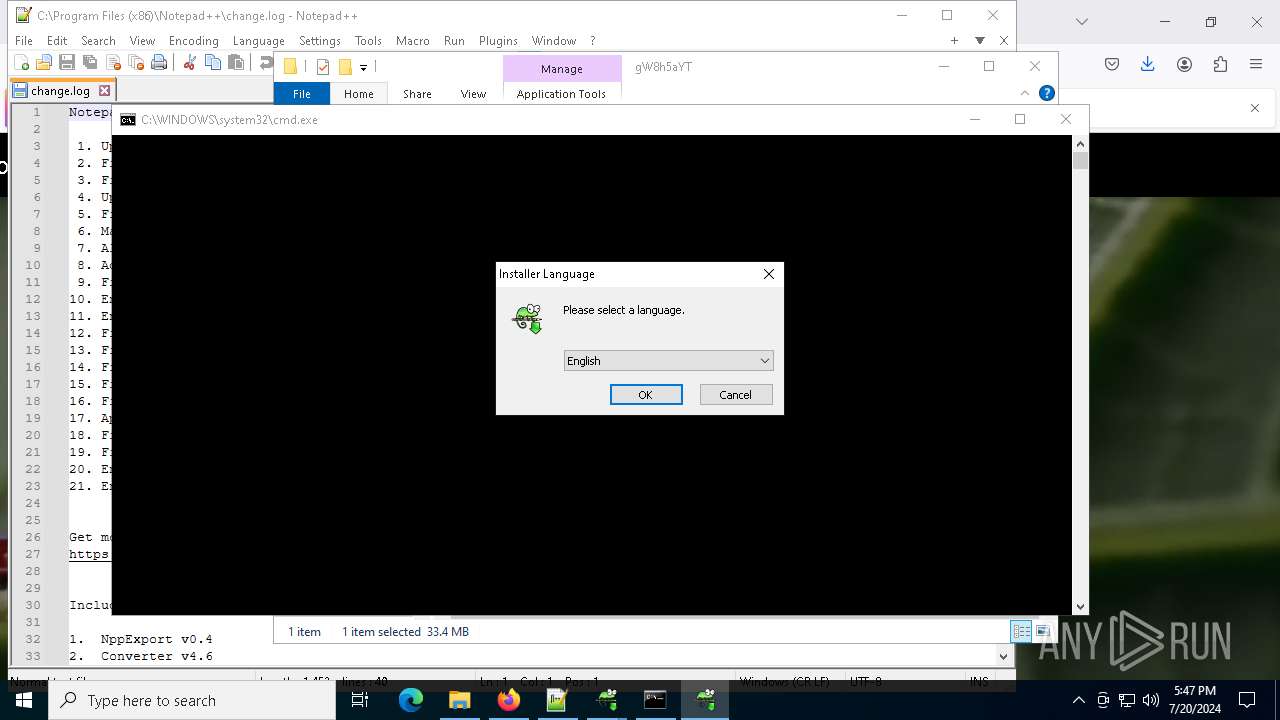Image resolution: width=1280 pixels, height=720 pixels.
Task: Click OK in Installer Language dialog
Action: pos(646,395)
